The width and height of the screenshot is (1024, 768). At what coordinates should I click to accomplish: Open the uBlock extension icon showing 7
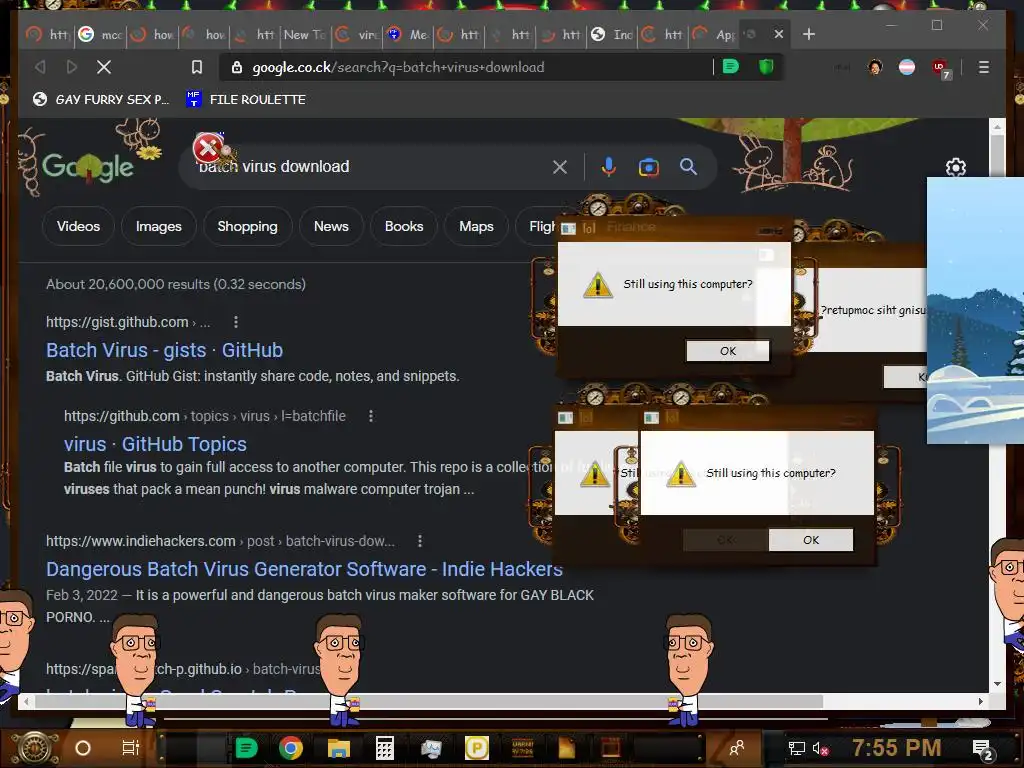pos(941,68)
